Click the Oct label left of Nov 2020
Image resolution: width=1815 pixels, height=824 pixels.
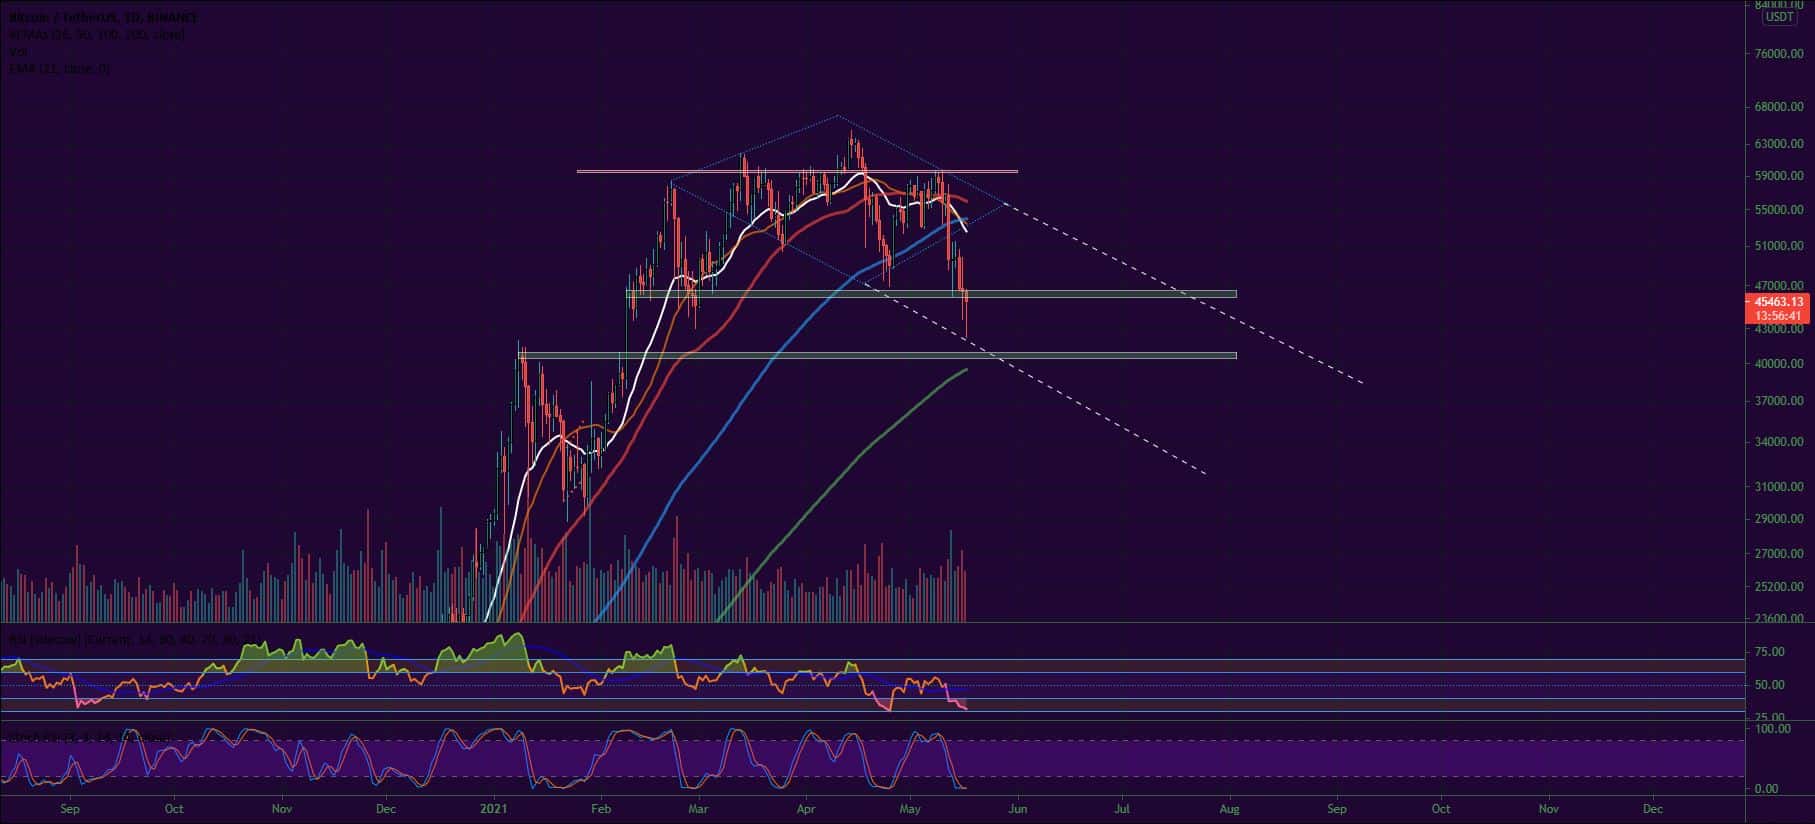174,809
